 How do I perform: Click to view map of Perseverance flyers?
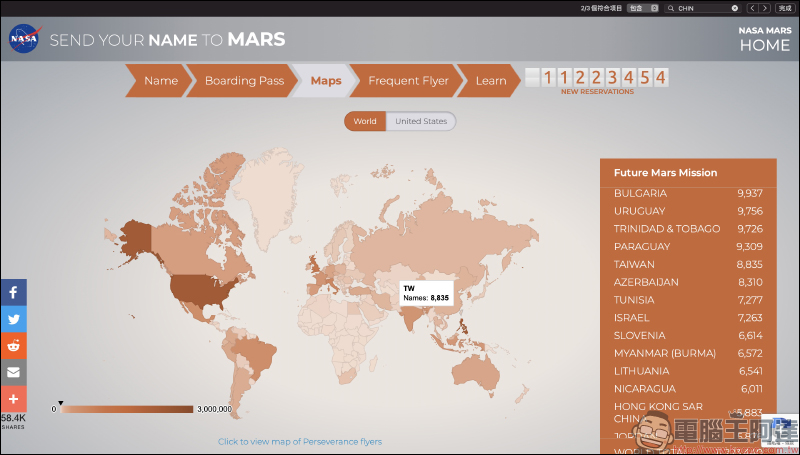pyautogui.click(x=300, y=442)
